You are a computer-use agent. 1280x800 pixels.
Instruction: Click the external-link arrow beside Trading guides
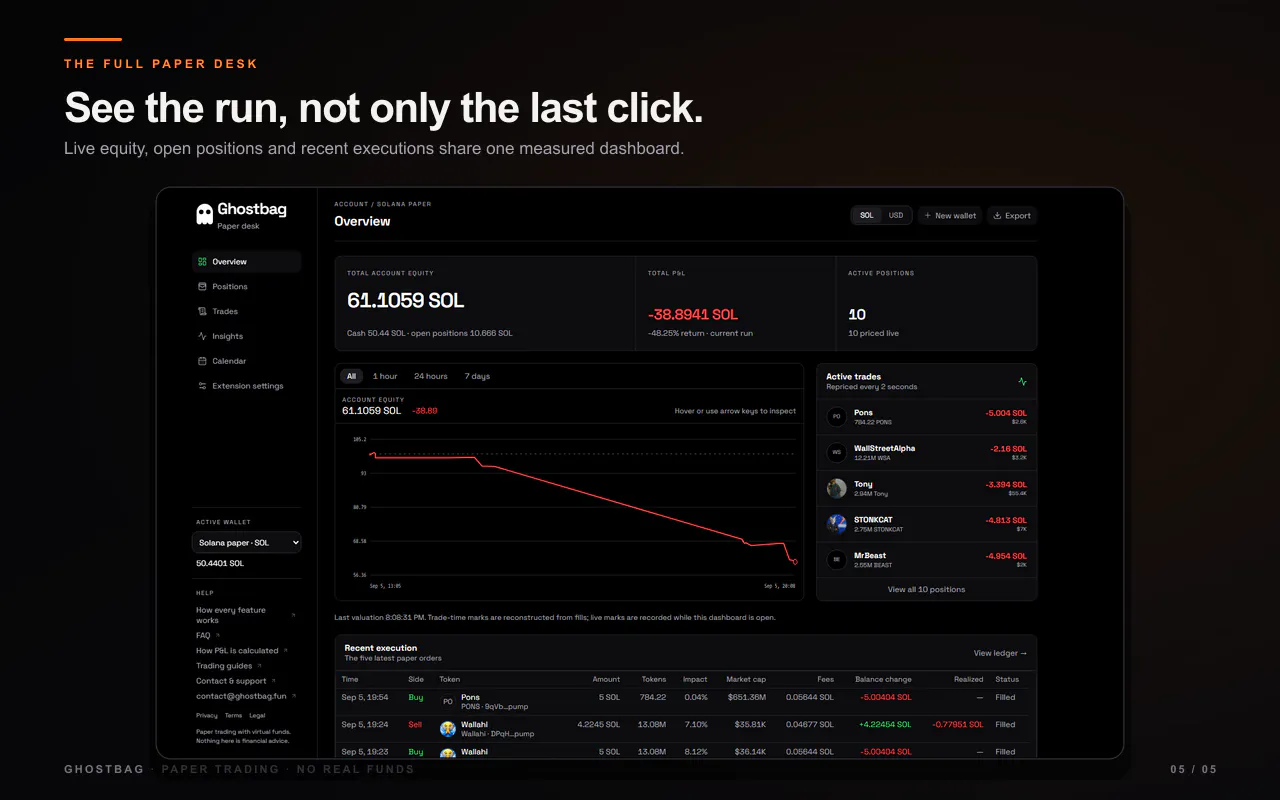pos(259,666)
